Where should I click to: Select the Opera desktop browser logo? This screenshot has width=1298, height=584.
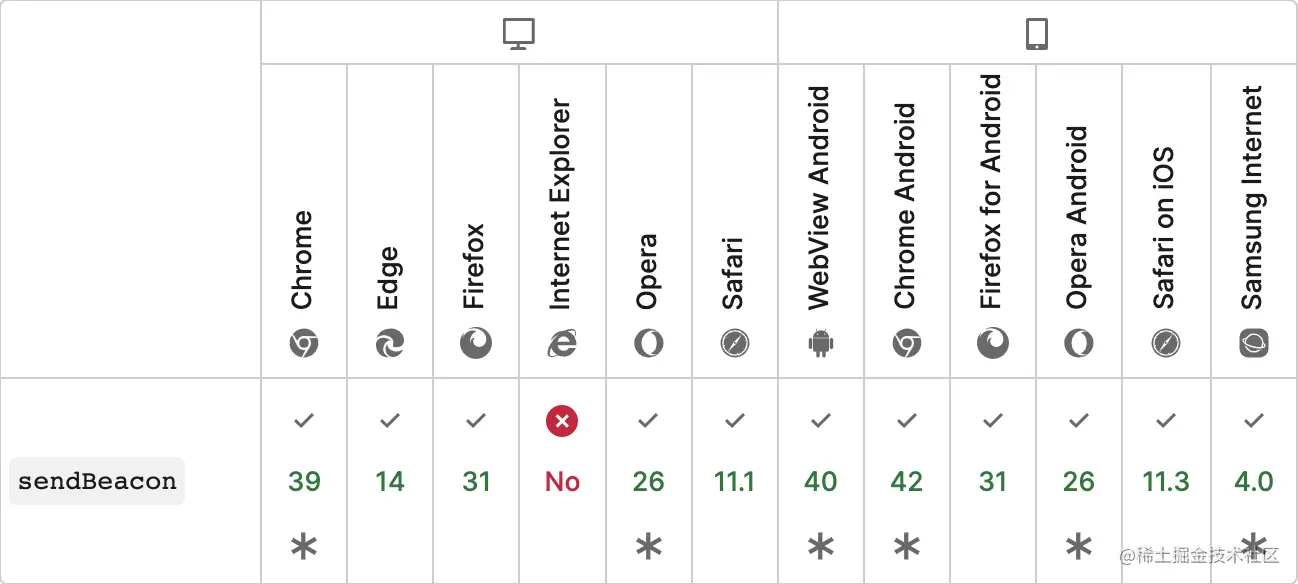[x=648, y=344]
